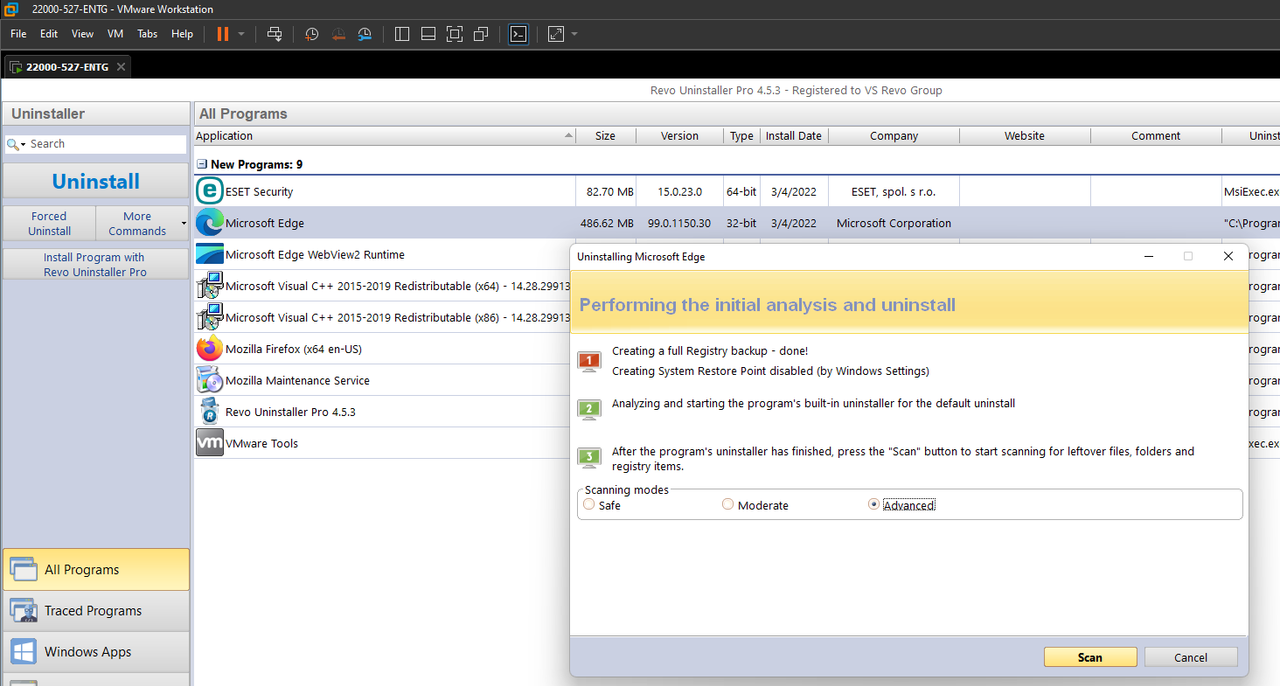This screenshot has height=686, width=1280.
Task: Collapse the New Programs: 9 group
Action: pyautogui.click(x=201, y=164)
